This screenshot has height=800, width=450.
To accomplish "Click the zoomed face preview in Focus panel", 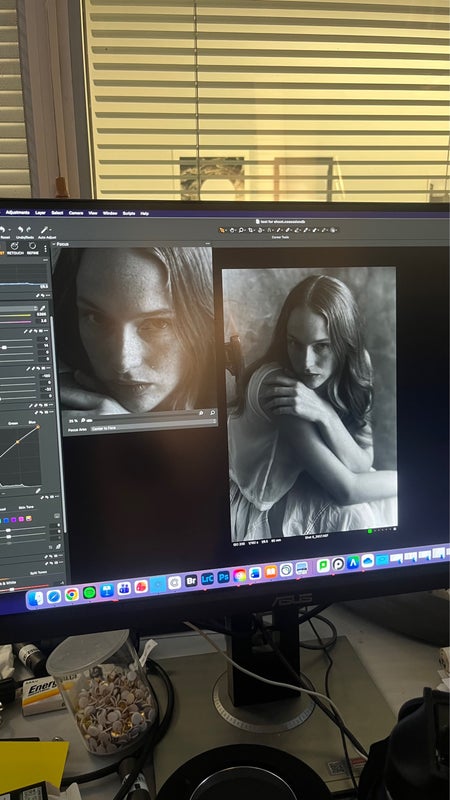I will click(135, 329).
